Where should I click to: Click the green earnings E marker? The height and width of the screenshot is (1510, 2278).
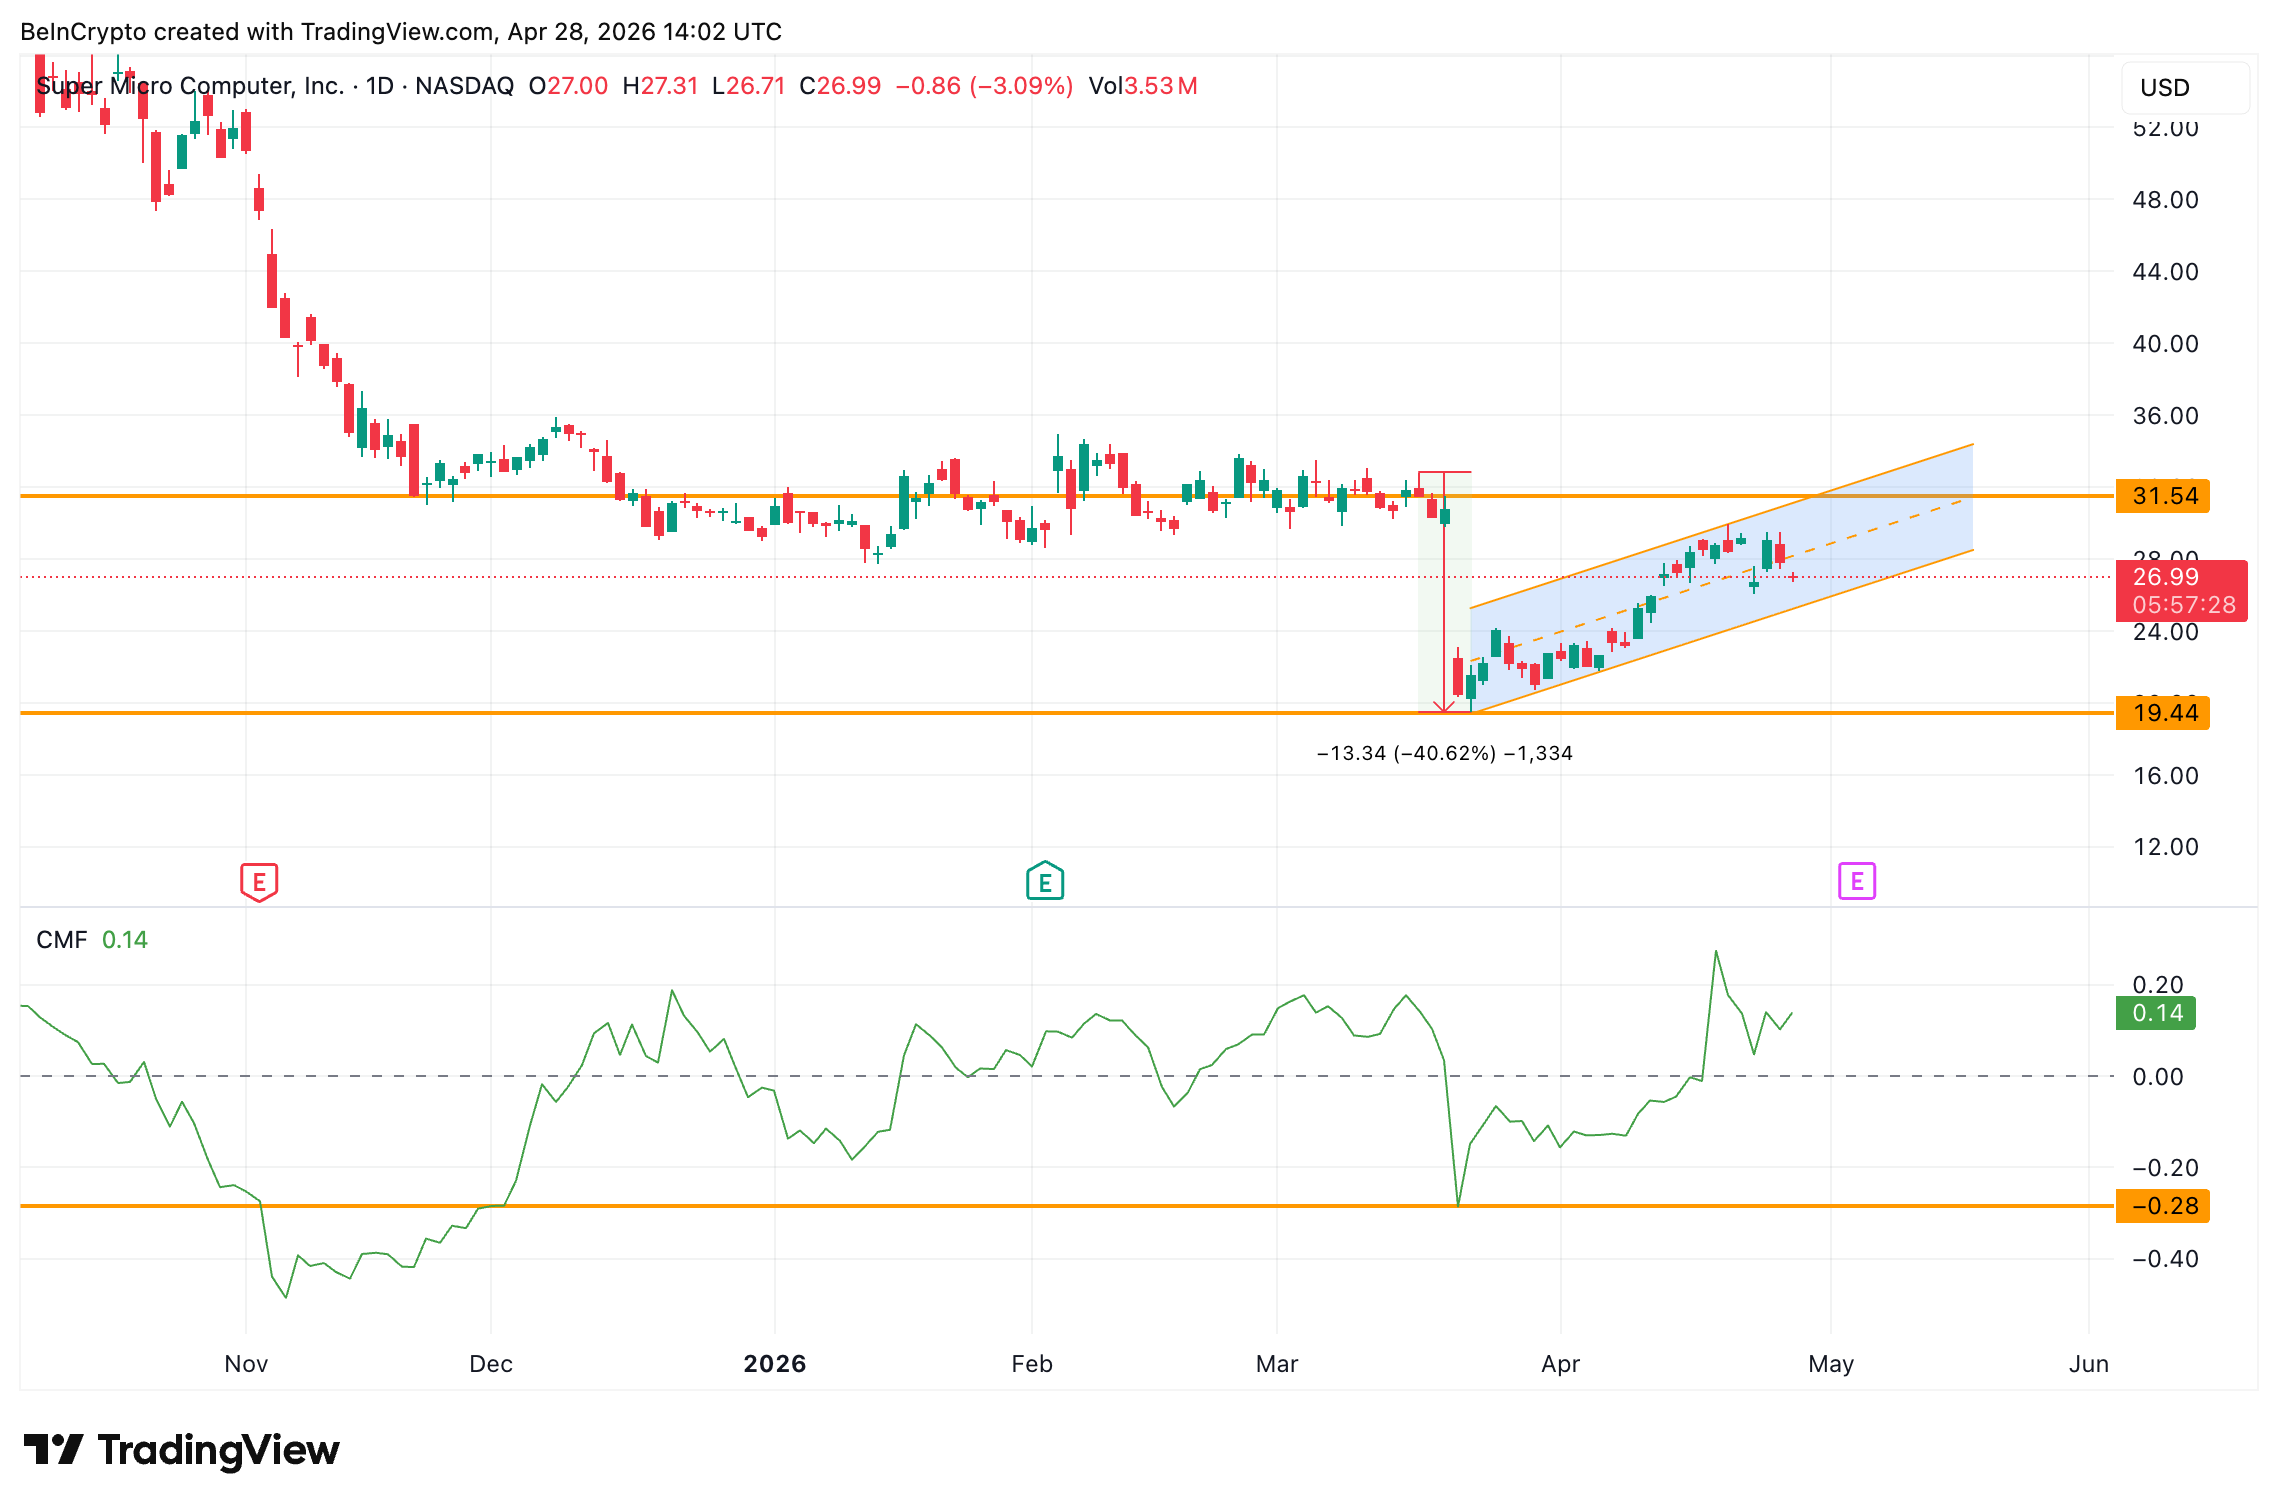pyautogui.click(x=1045, y=882)
